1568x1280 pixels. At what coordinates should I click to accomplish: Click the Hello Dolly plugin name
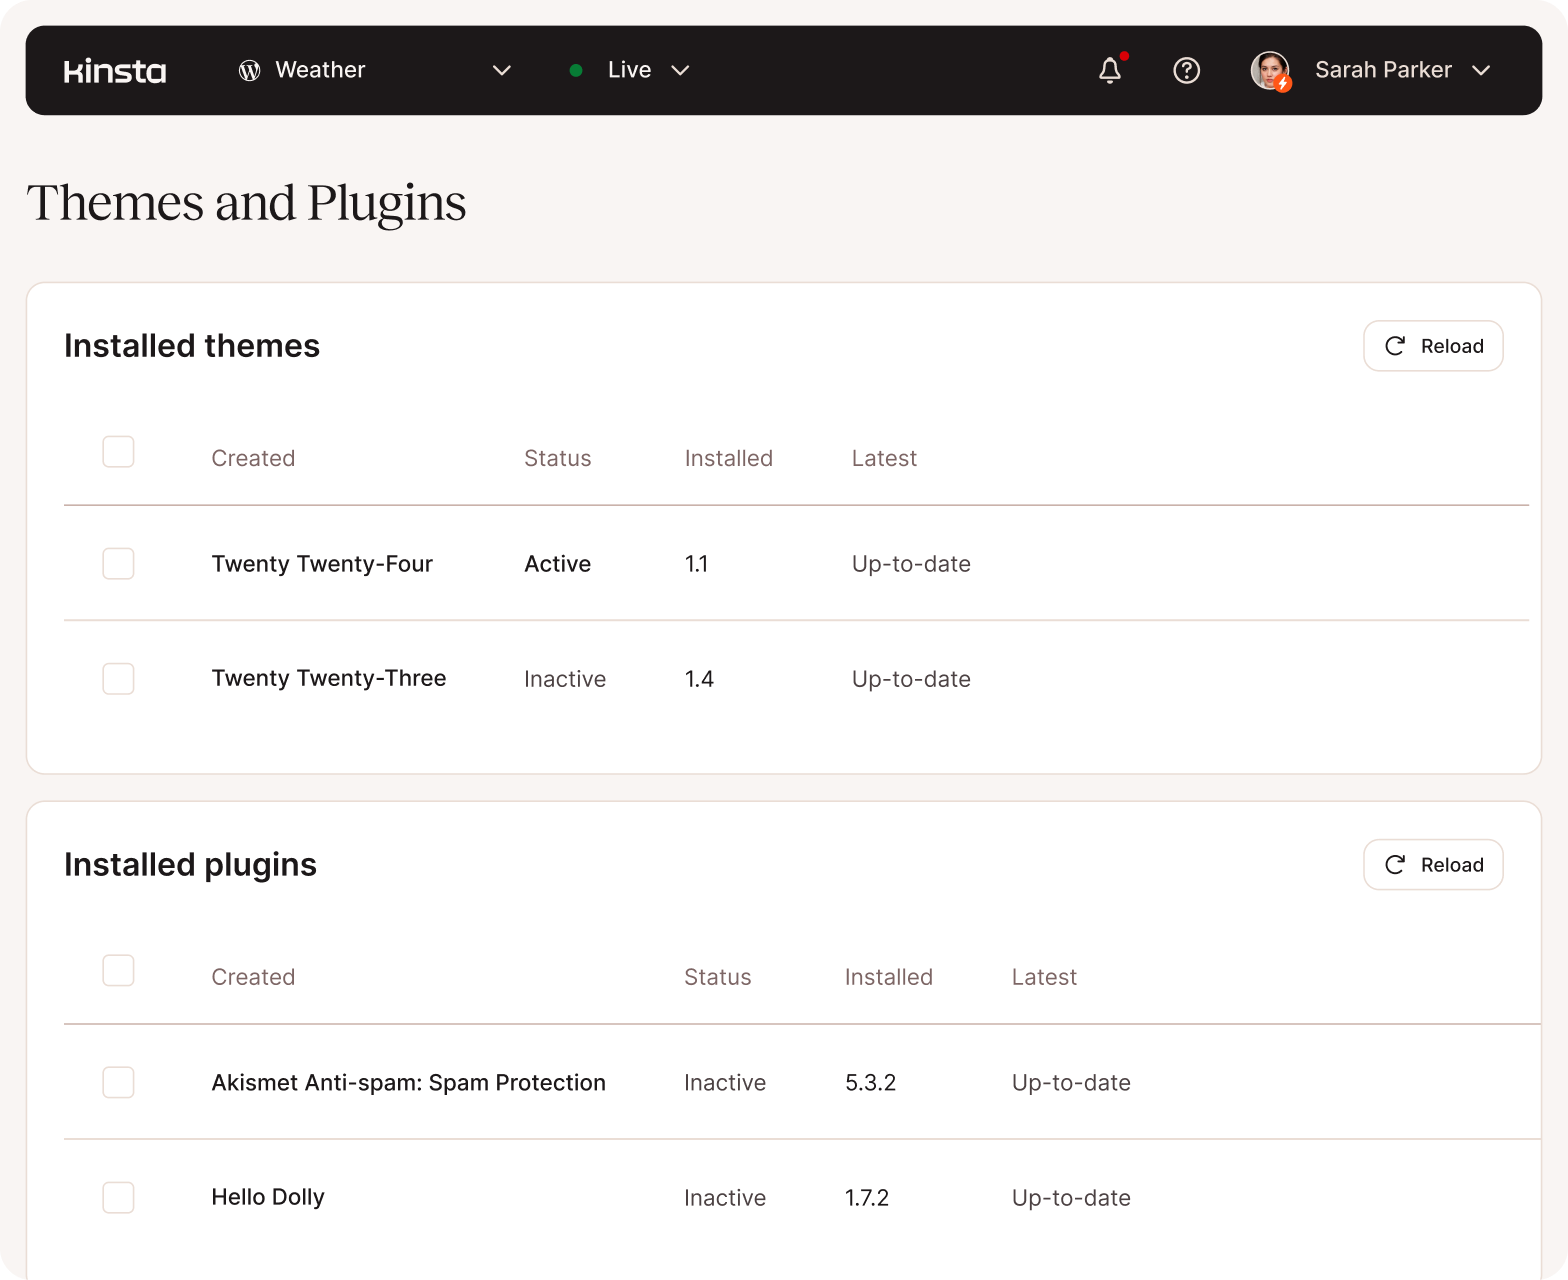(268, 1197)
